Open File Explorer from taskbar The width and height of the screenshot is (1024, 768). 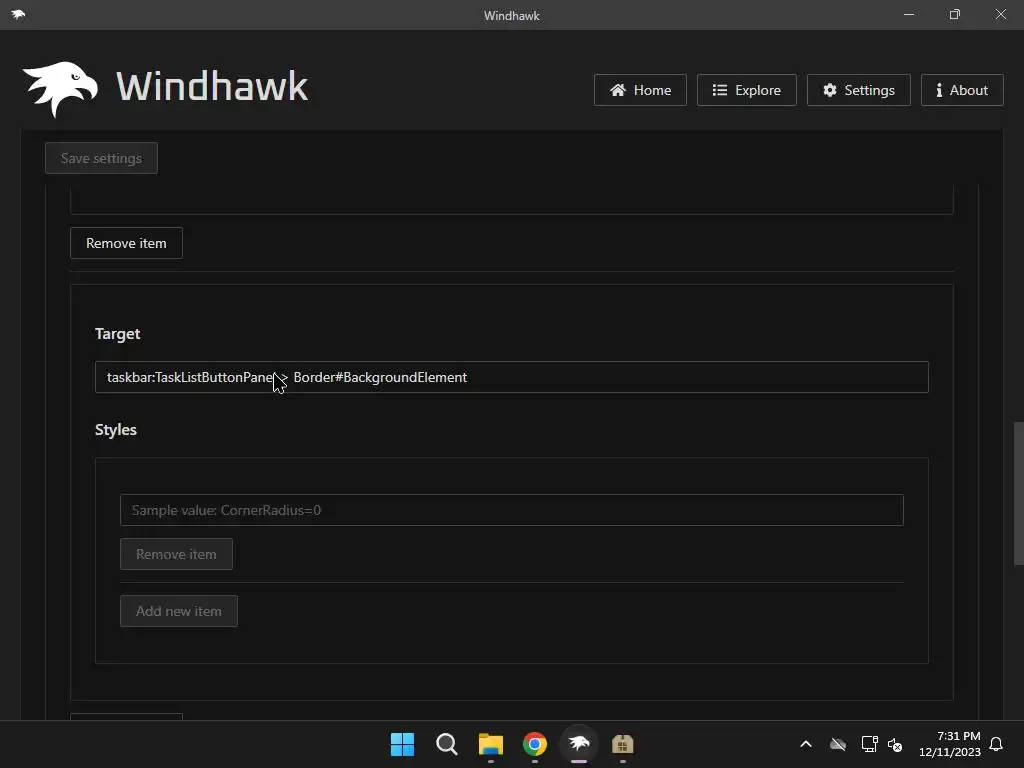click(490, 744)
